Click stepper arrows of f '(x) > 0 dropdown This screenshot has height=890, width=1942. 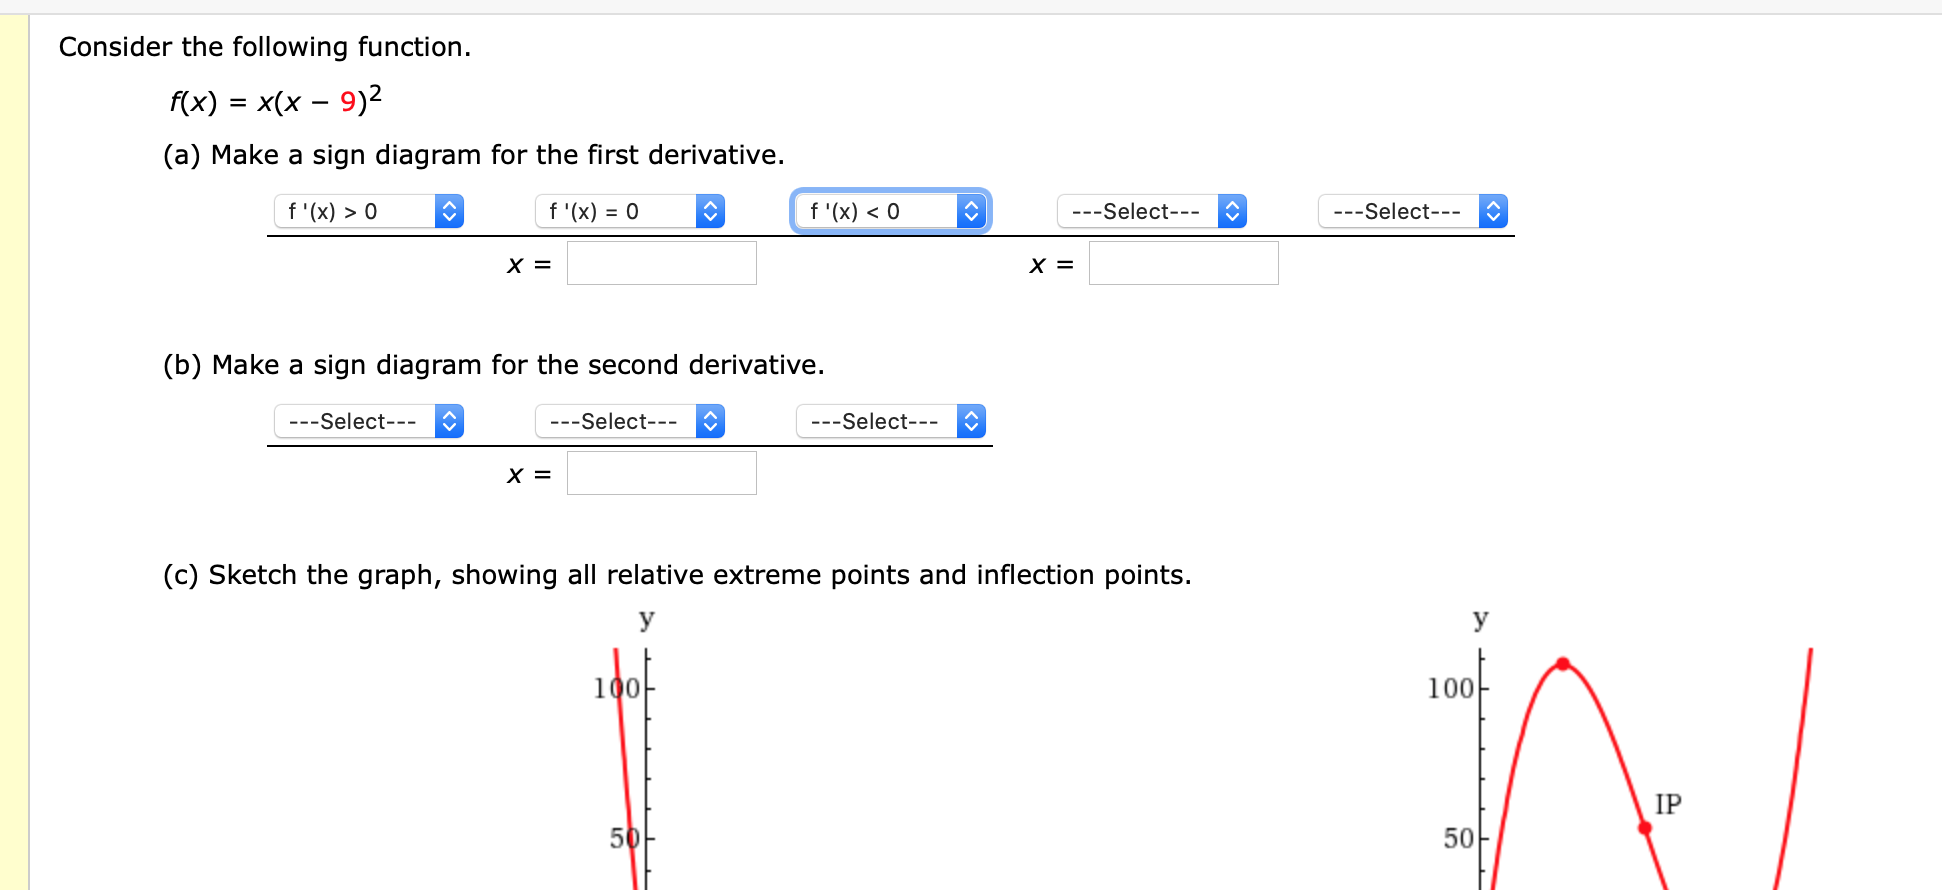tap(450, 211)
